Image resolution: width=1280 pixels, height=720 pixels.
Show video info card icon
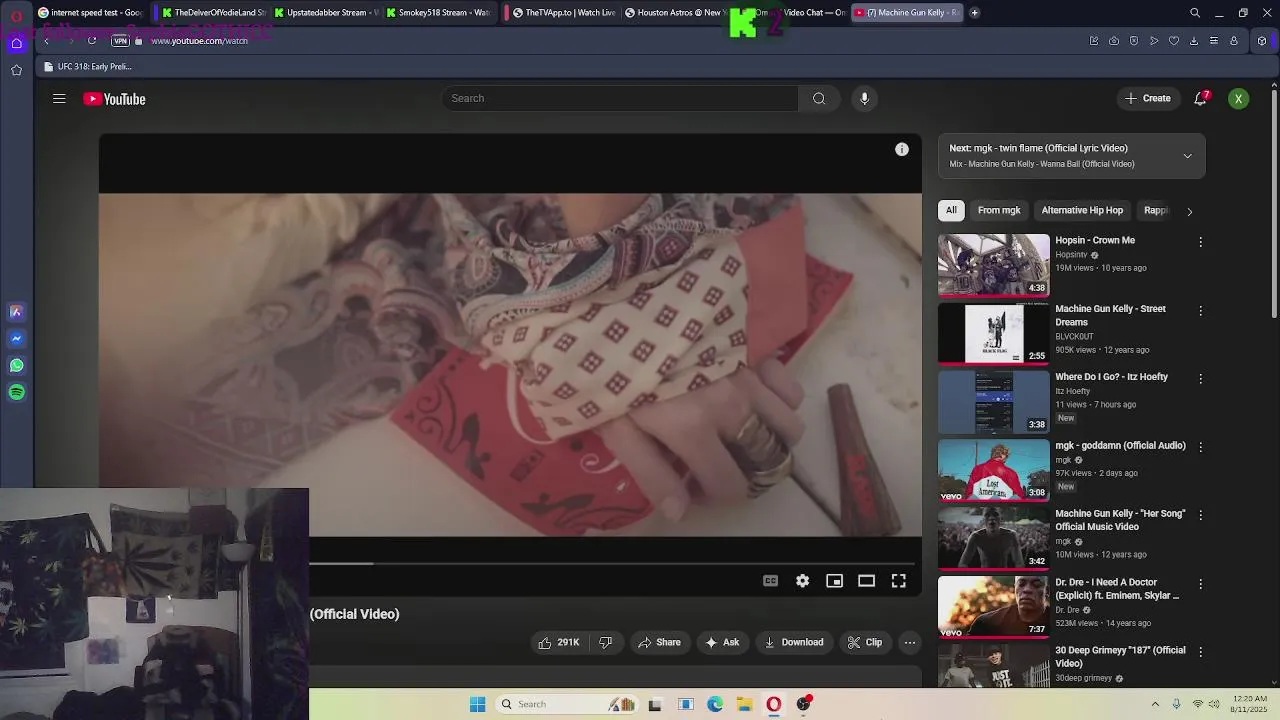point(902,149)
